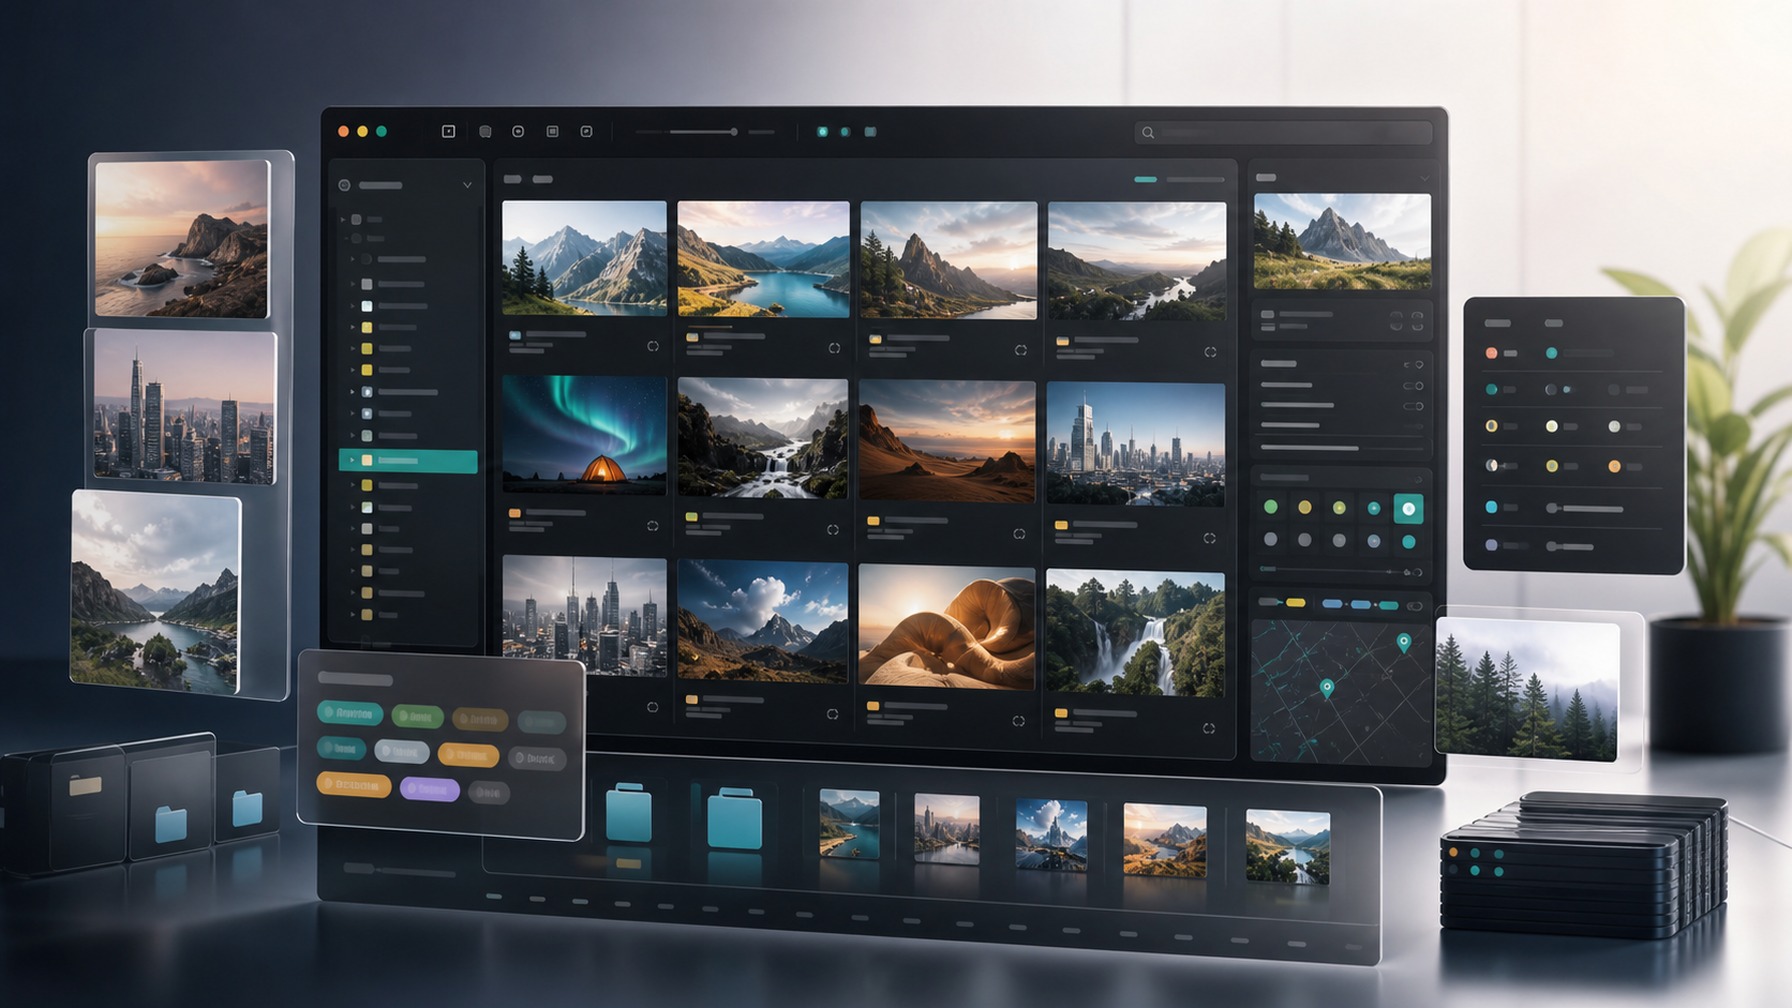Click the yellow pill in the map section header

1296,603
